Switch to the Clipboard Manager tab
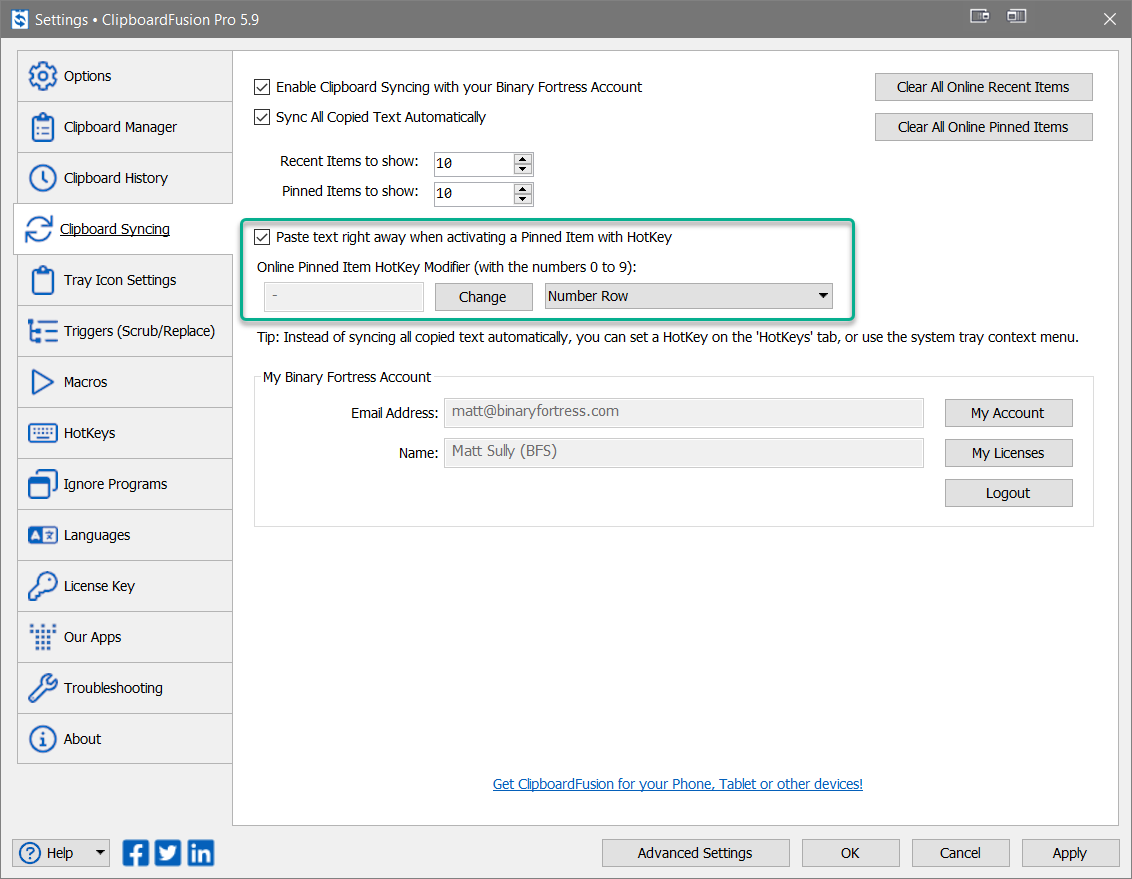The image size is (1132, 879). [125, 127]
